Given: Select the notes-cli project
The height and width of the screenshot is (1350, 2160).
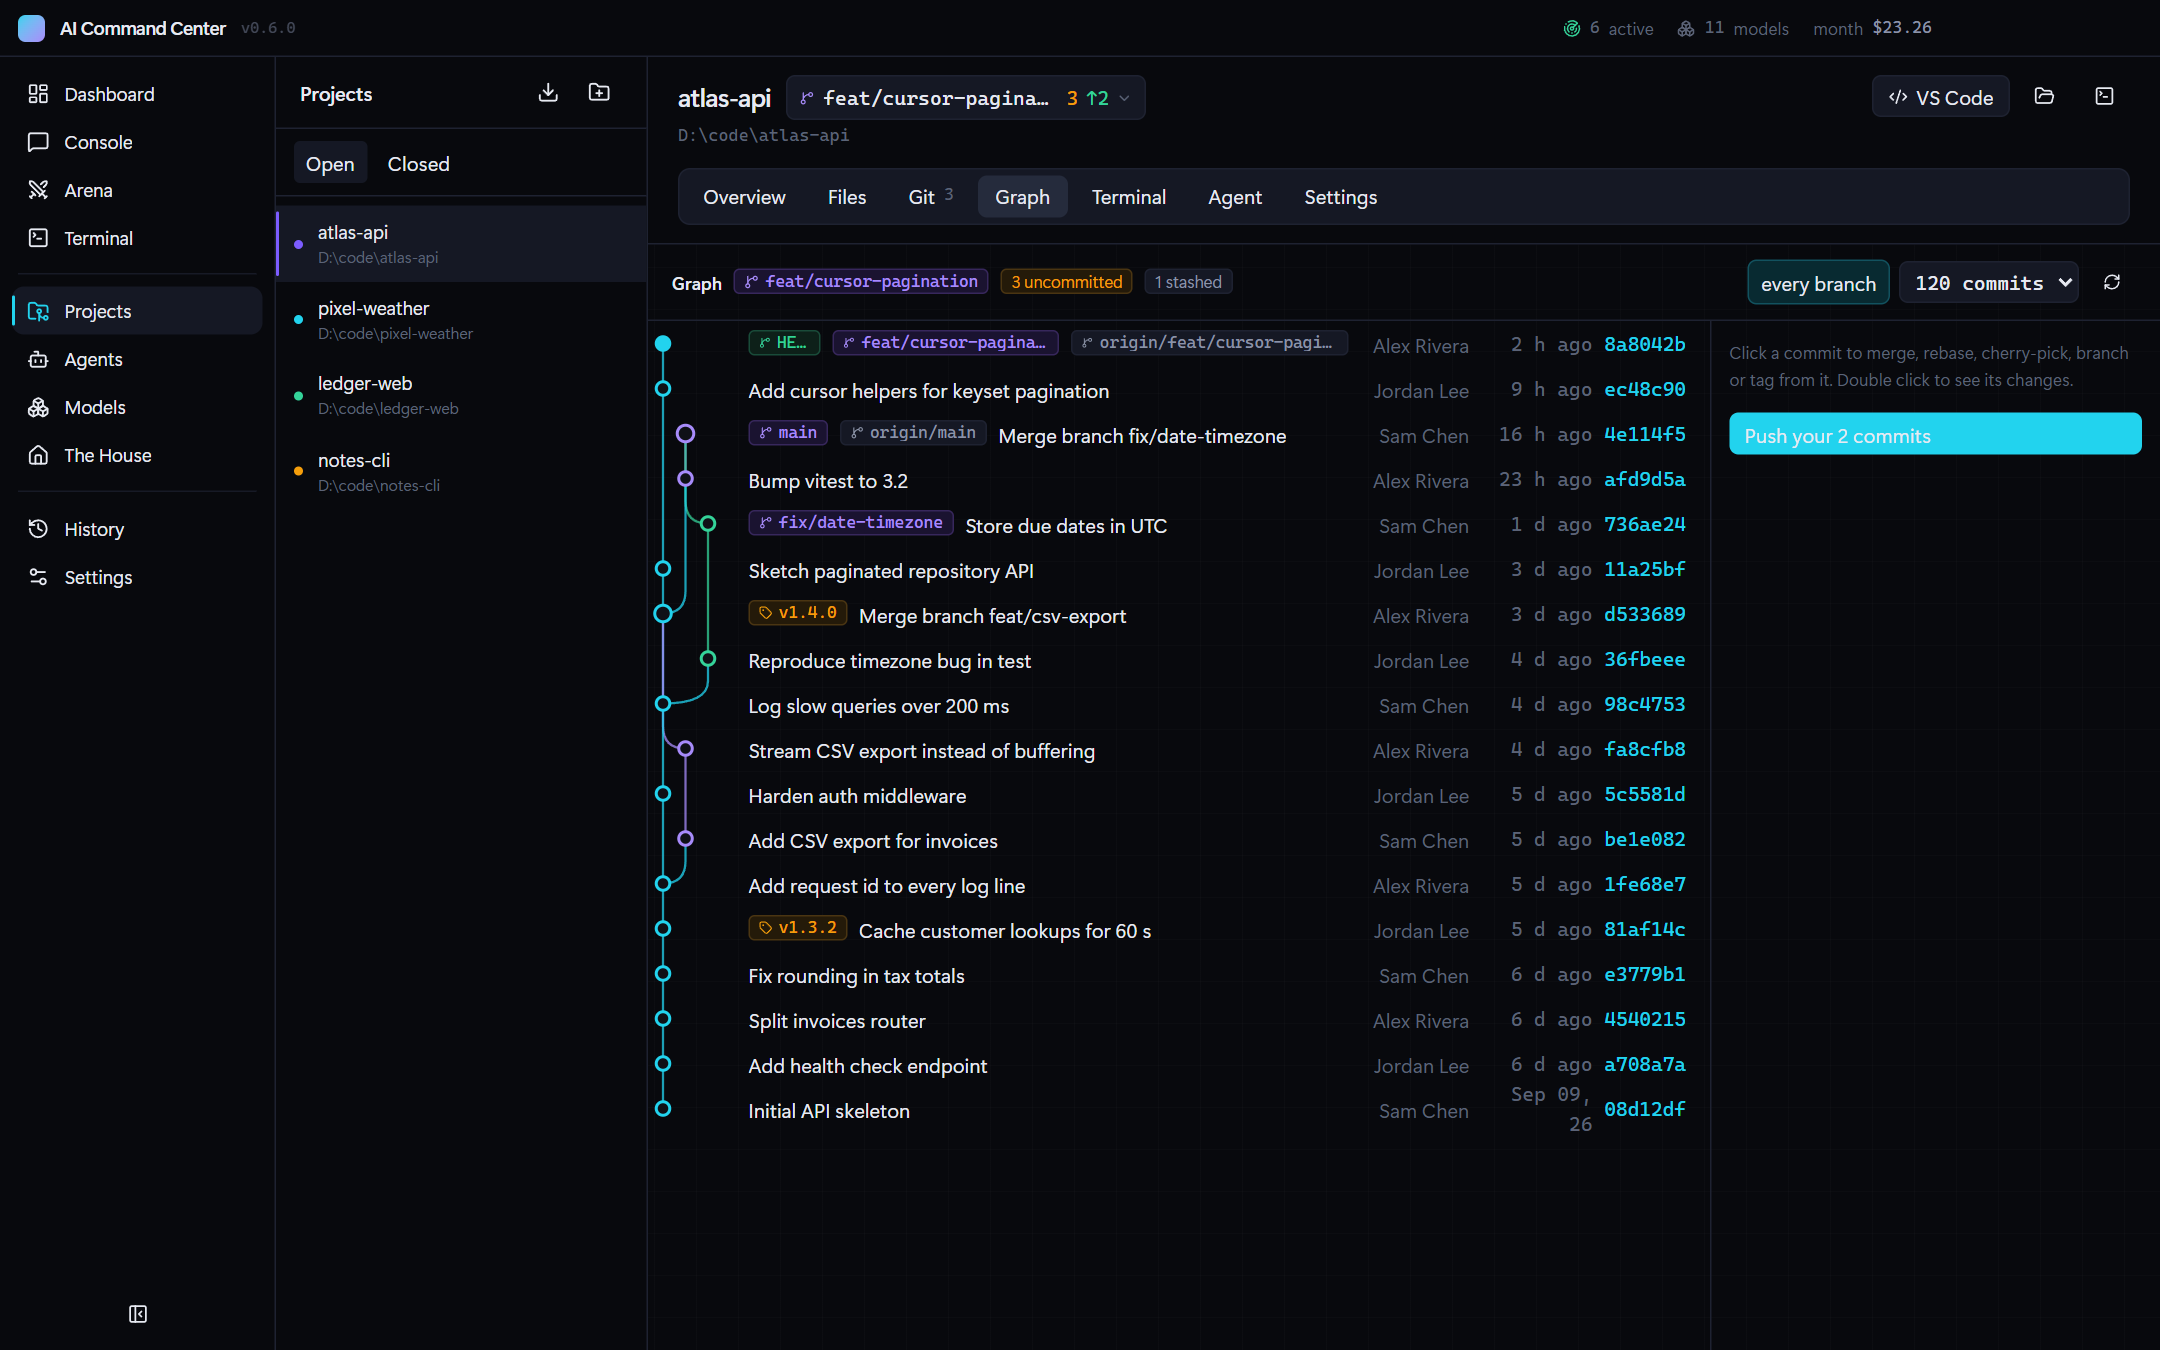Looking at the screenshot, I should coord(461,472).
